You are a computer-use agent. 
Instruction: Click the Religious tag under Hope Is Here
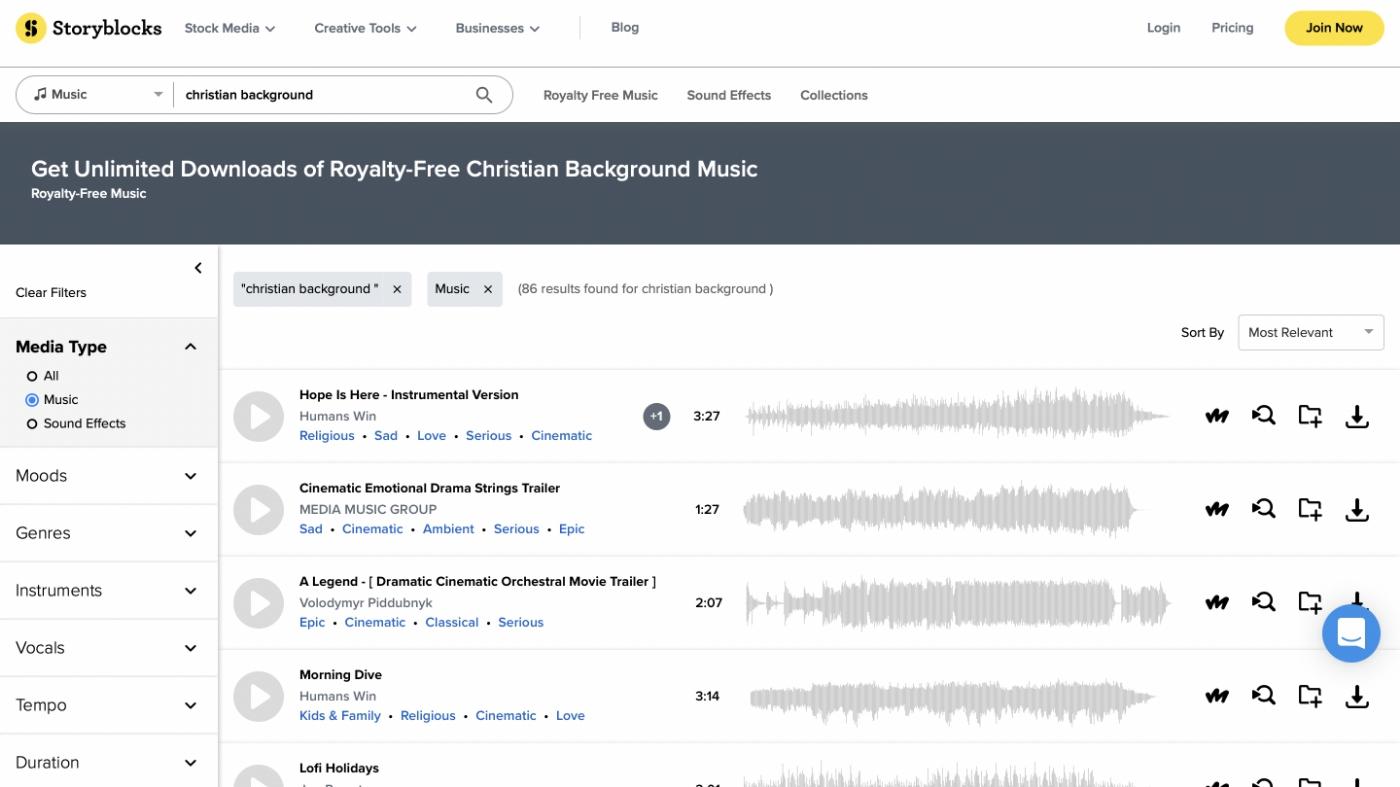(327, 436)
